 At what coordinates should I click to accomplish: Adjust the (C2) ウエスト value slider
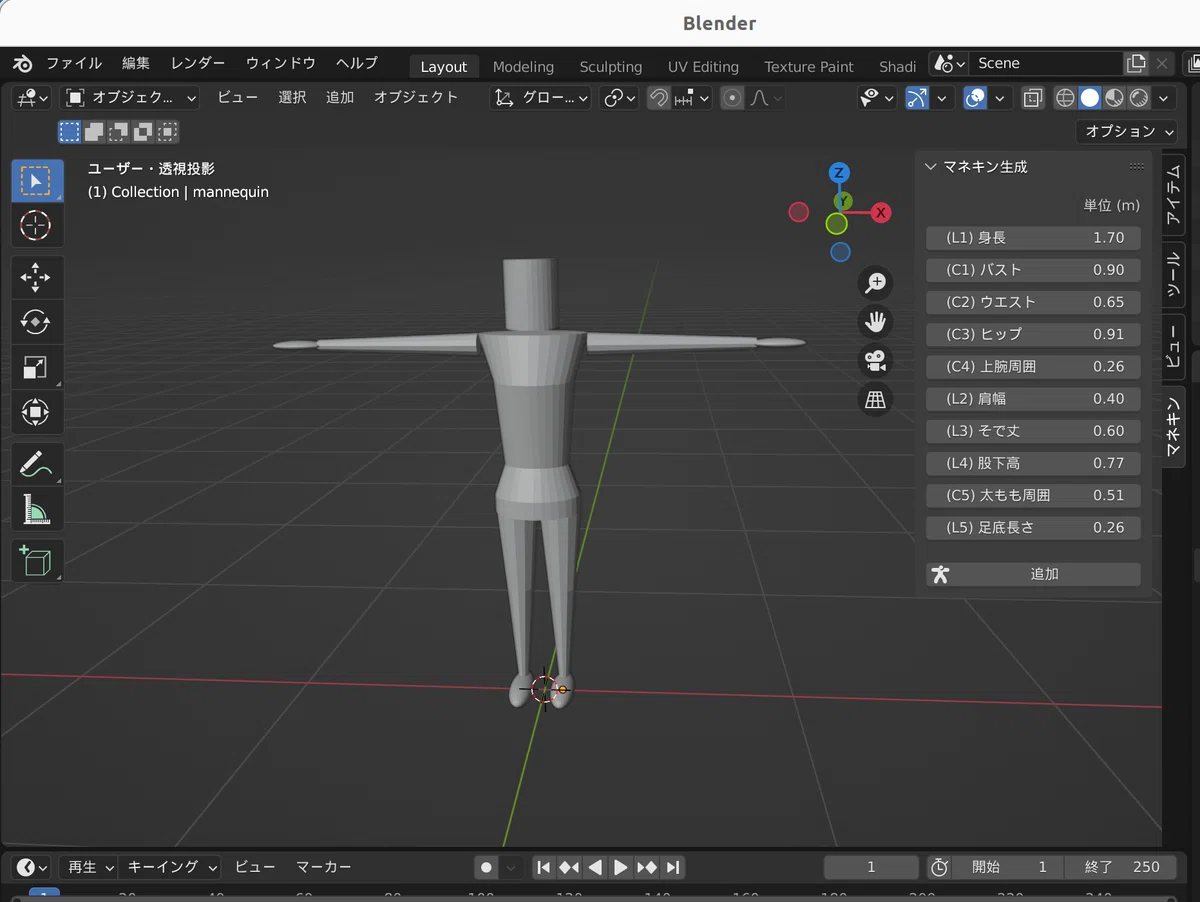click(1033, 302)
